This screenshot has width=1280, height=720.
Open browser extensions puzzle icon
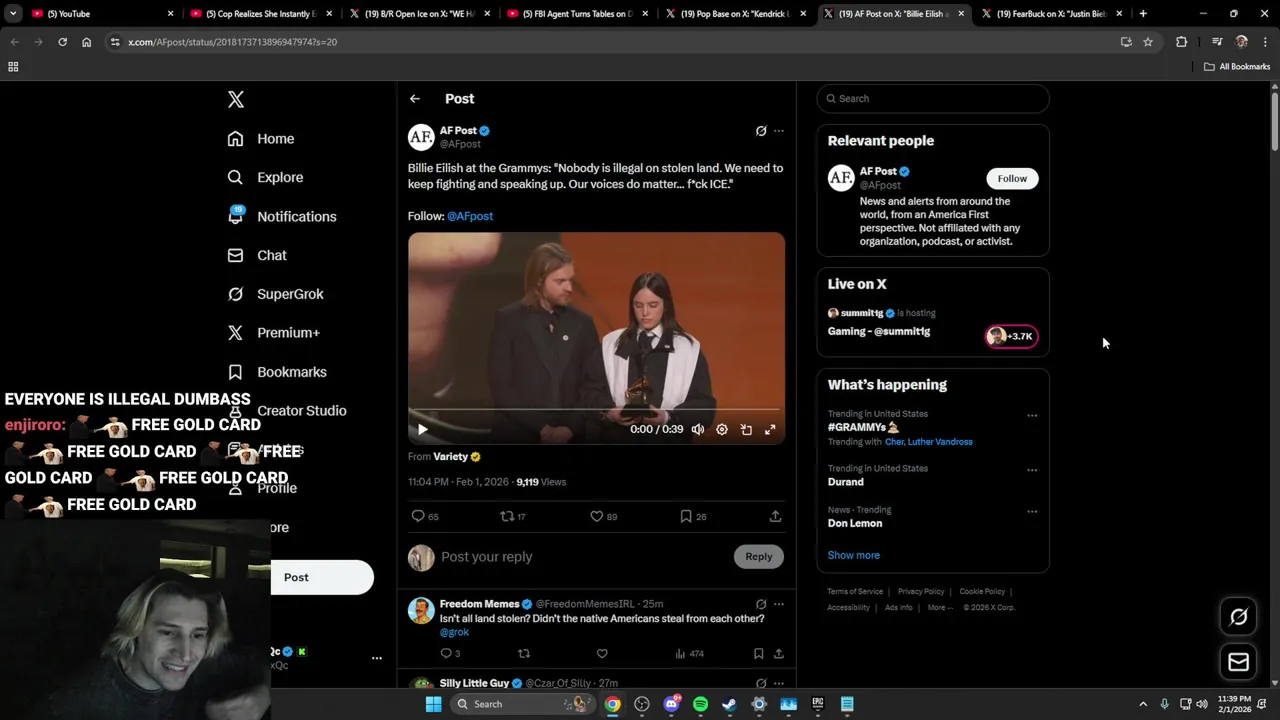click(1181, 42)
